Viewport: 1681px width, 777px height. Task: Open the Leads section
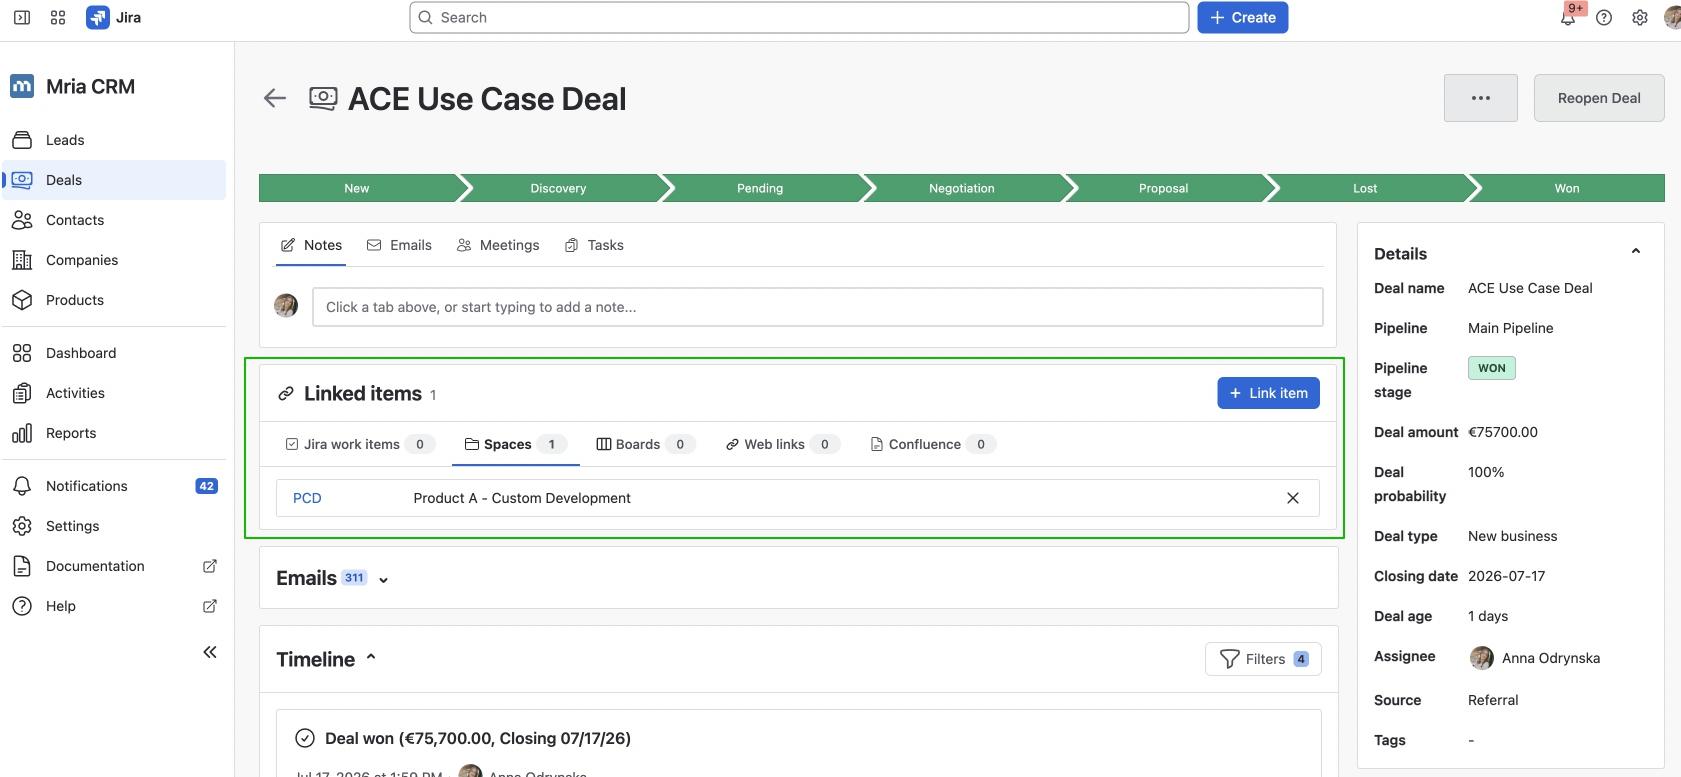pyautogui.click(x=114, y=140)
